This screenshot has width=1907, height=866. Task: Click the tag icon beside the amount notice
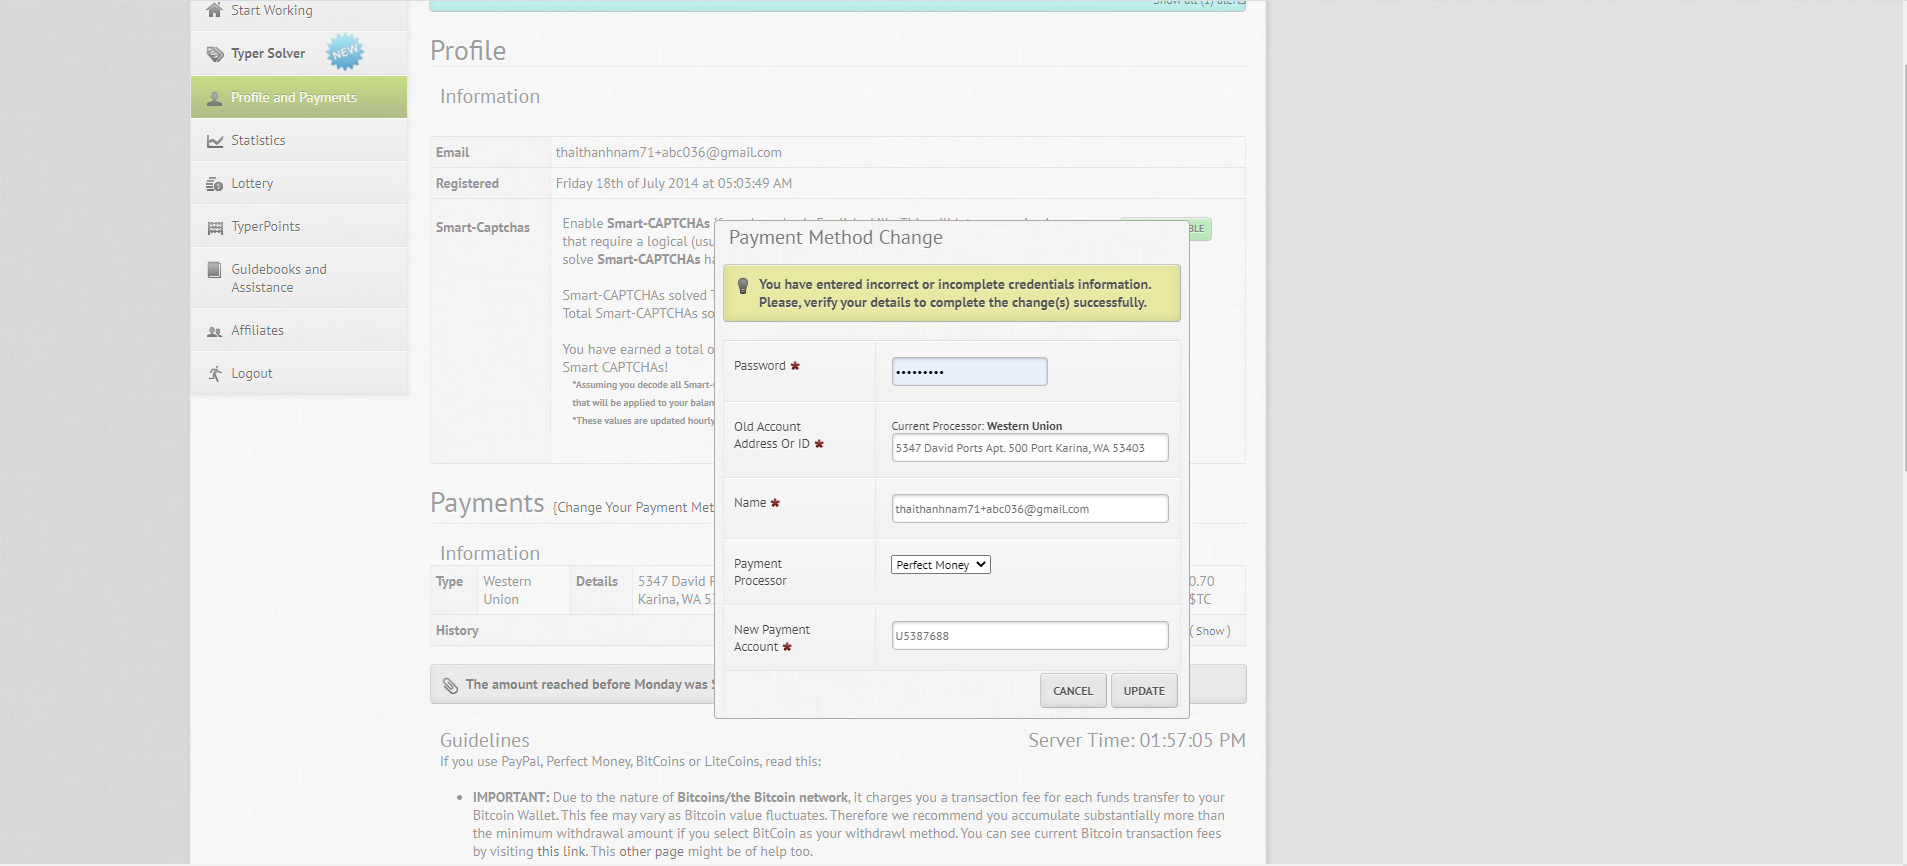click(450, 685)
